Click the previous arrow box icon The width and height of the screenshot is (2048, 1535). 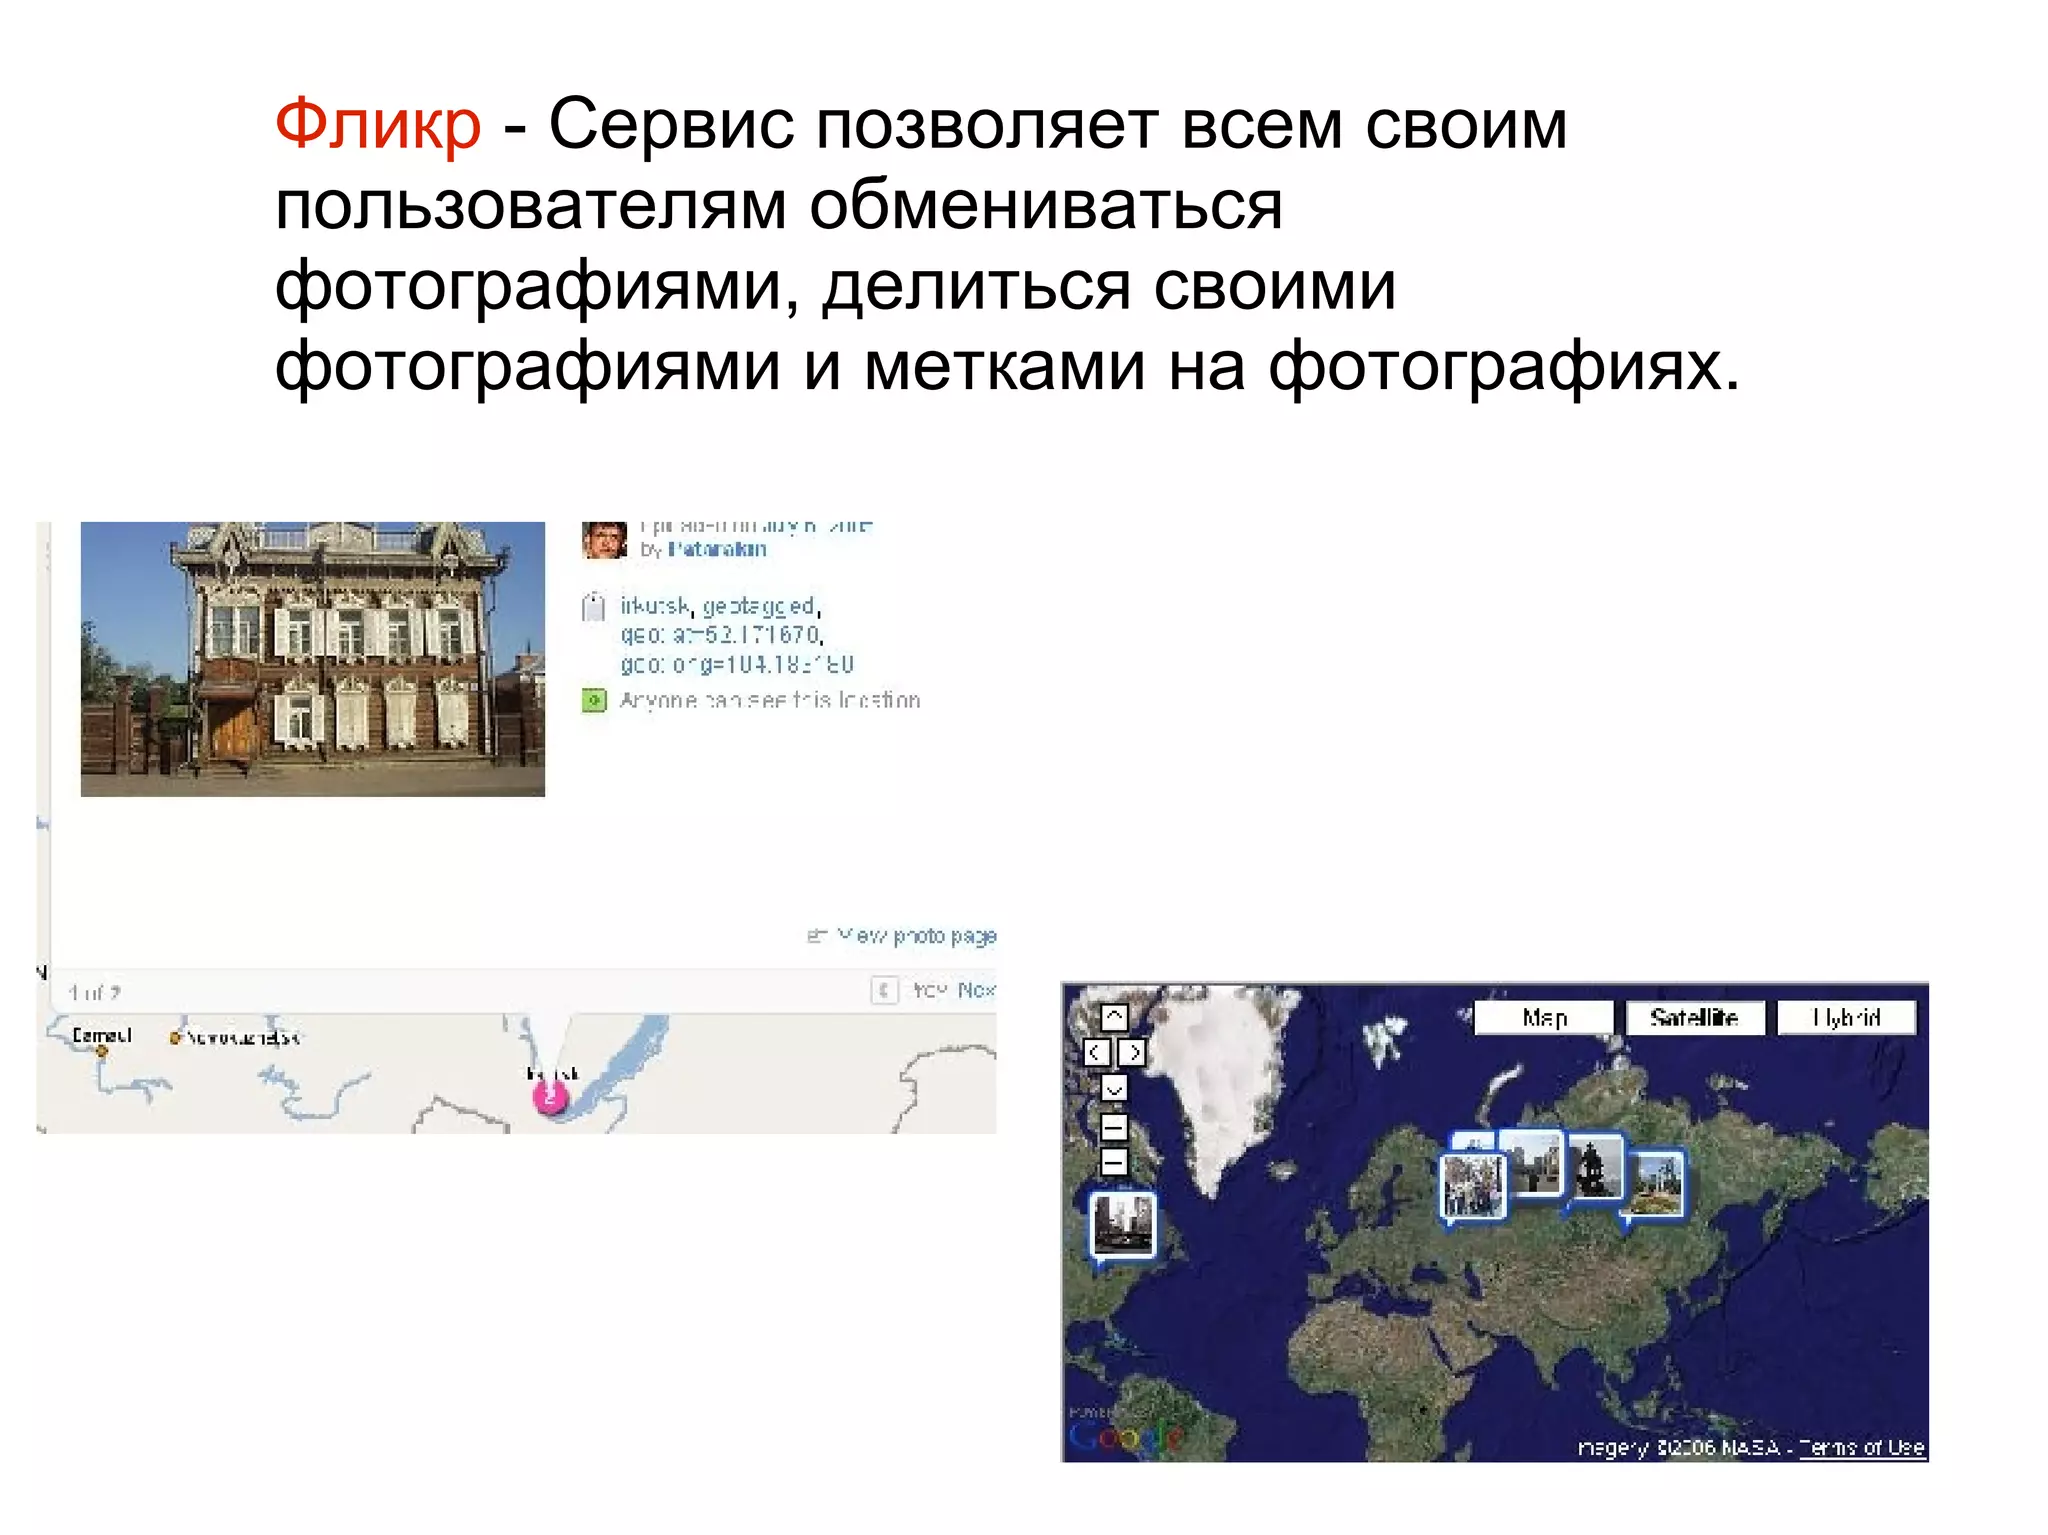883,990
